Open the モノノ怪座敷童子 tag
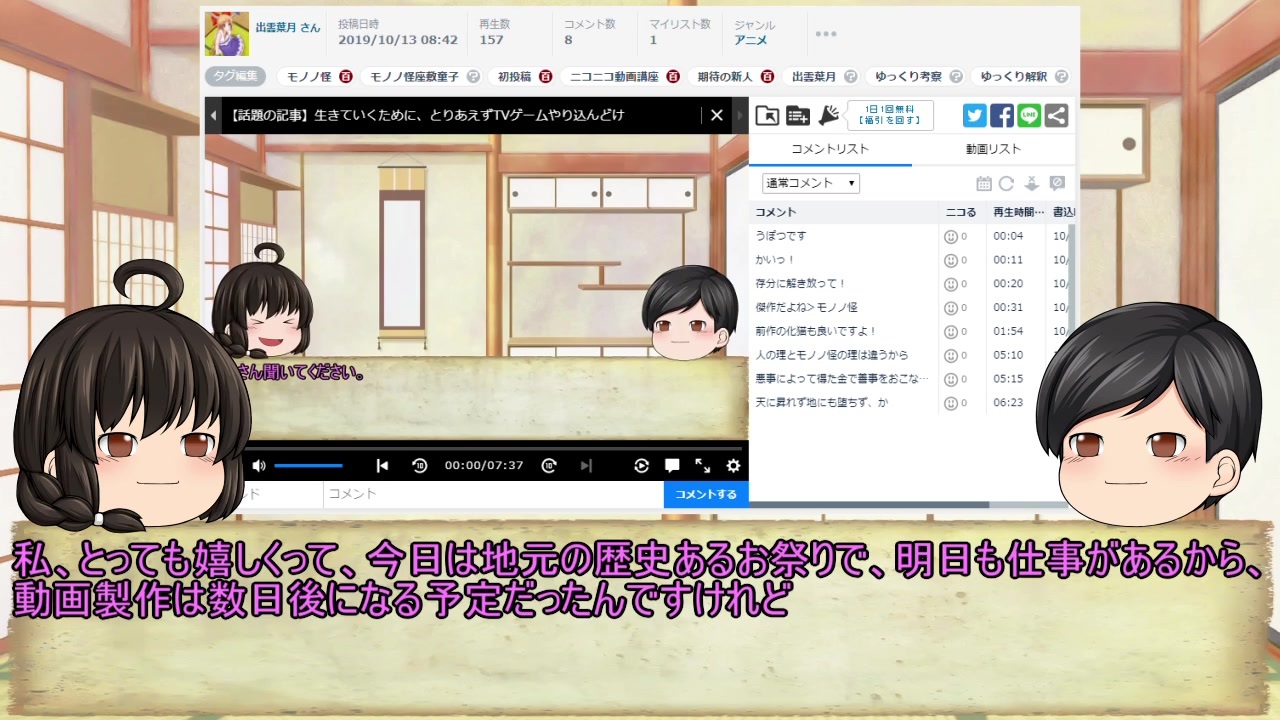 point(414,76)
